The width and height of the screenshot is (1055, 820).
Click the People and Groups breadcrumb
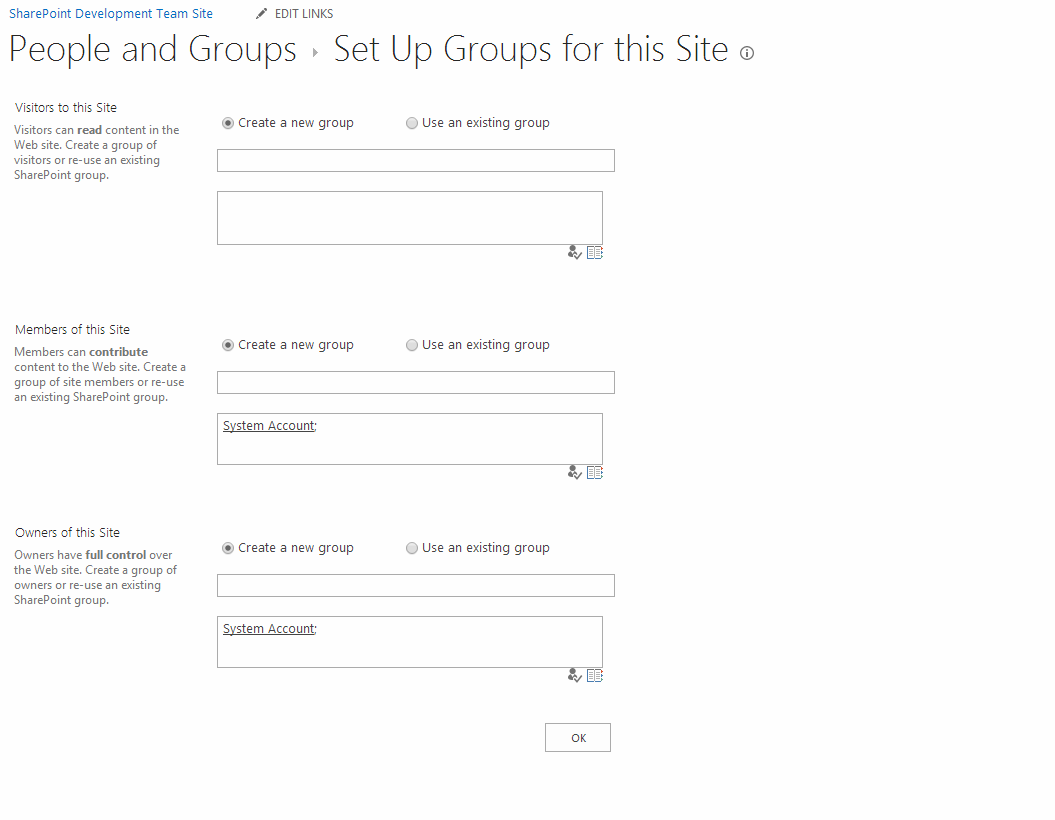(152, 48)
